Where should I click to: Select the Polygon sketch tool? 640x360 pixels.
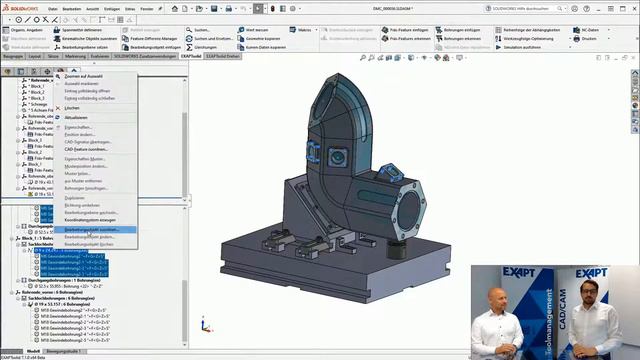coord(37,20)
